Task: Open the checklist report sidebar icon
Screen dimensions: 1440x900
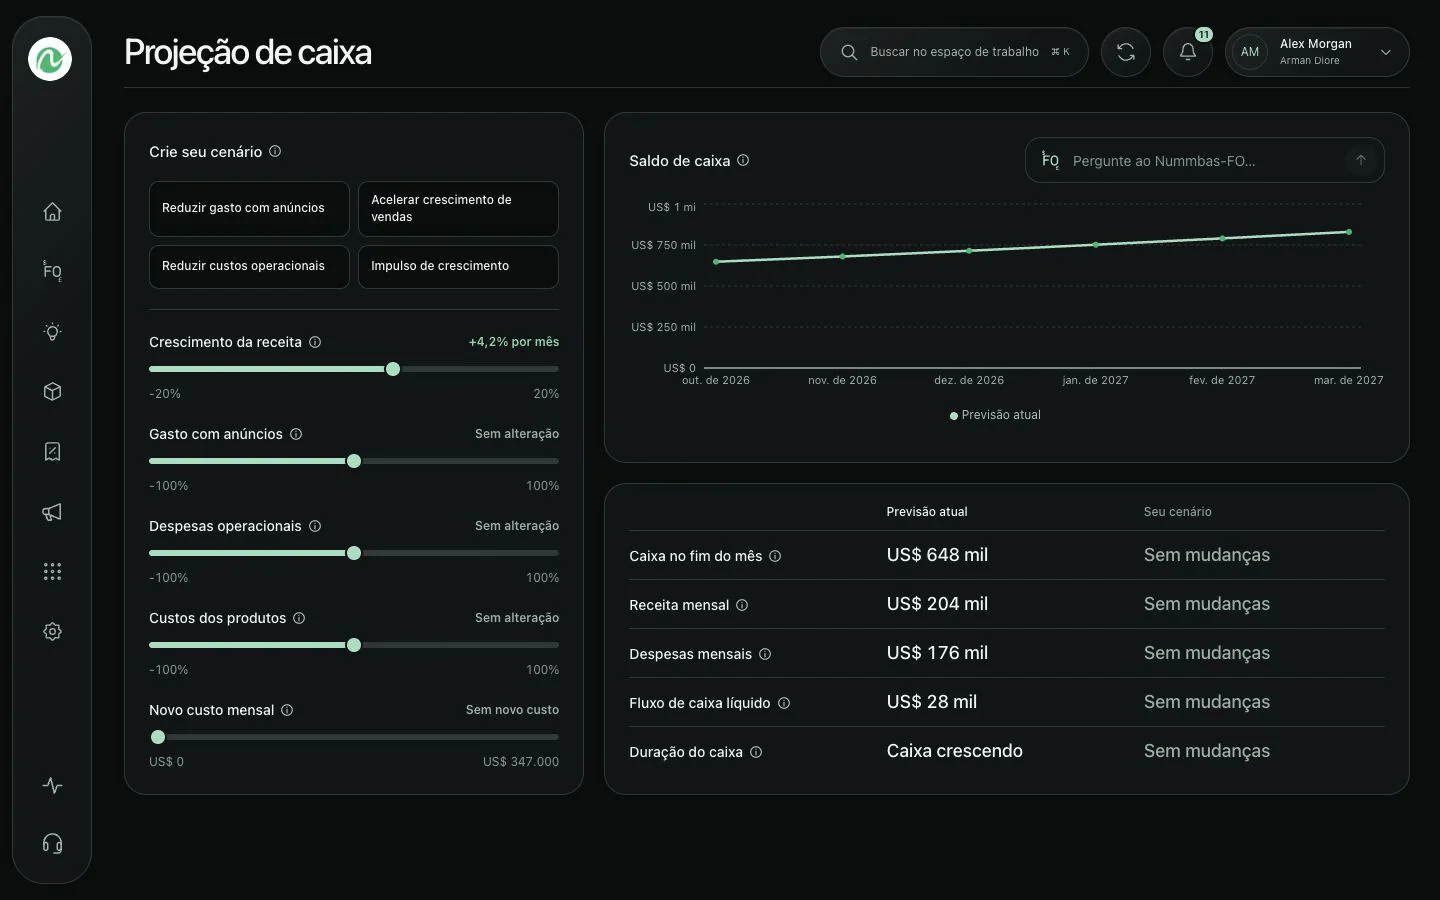Action: coord(53,452)
